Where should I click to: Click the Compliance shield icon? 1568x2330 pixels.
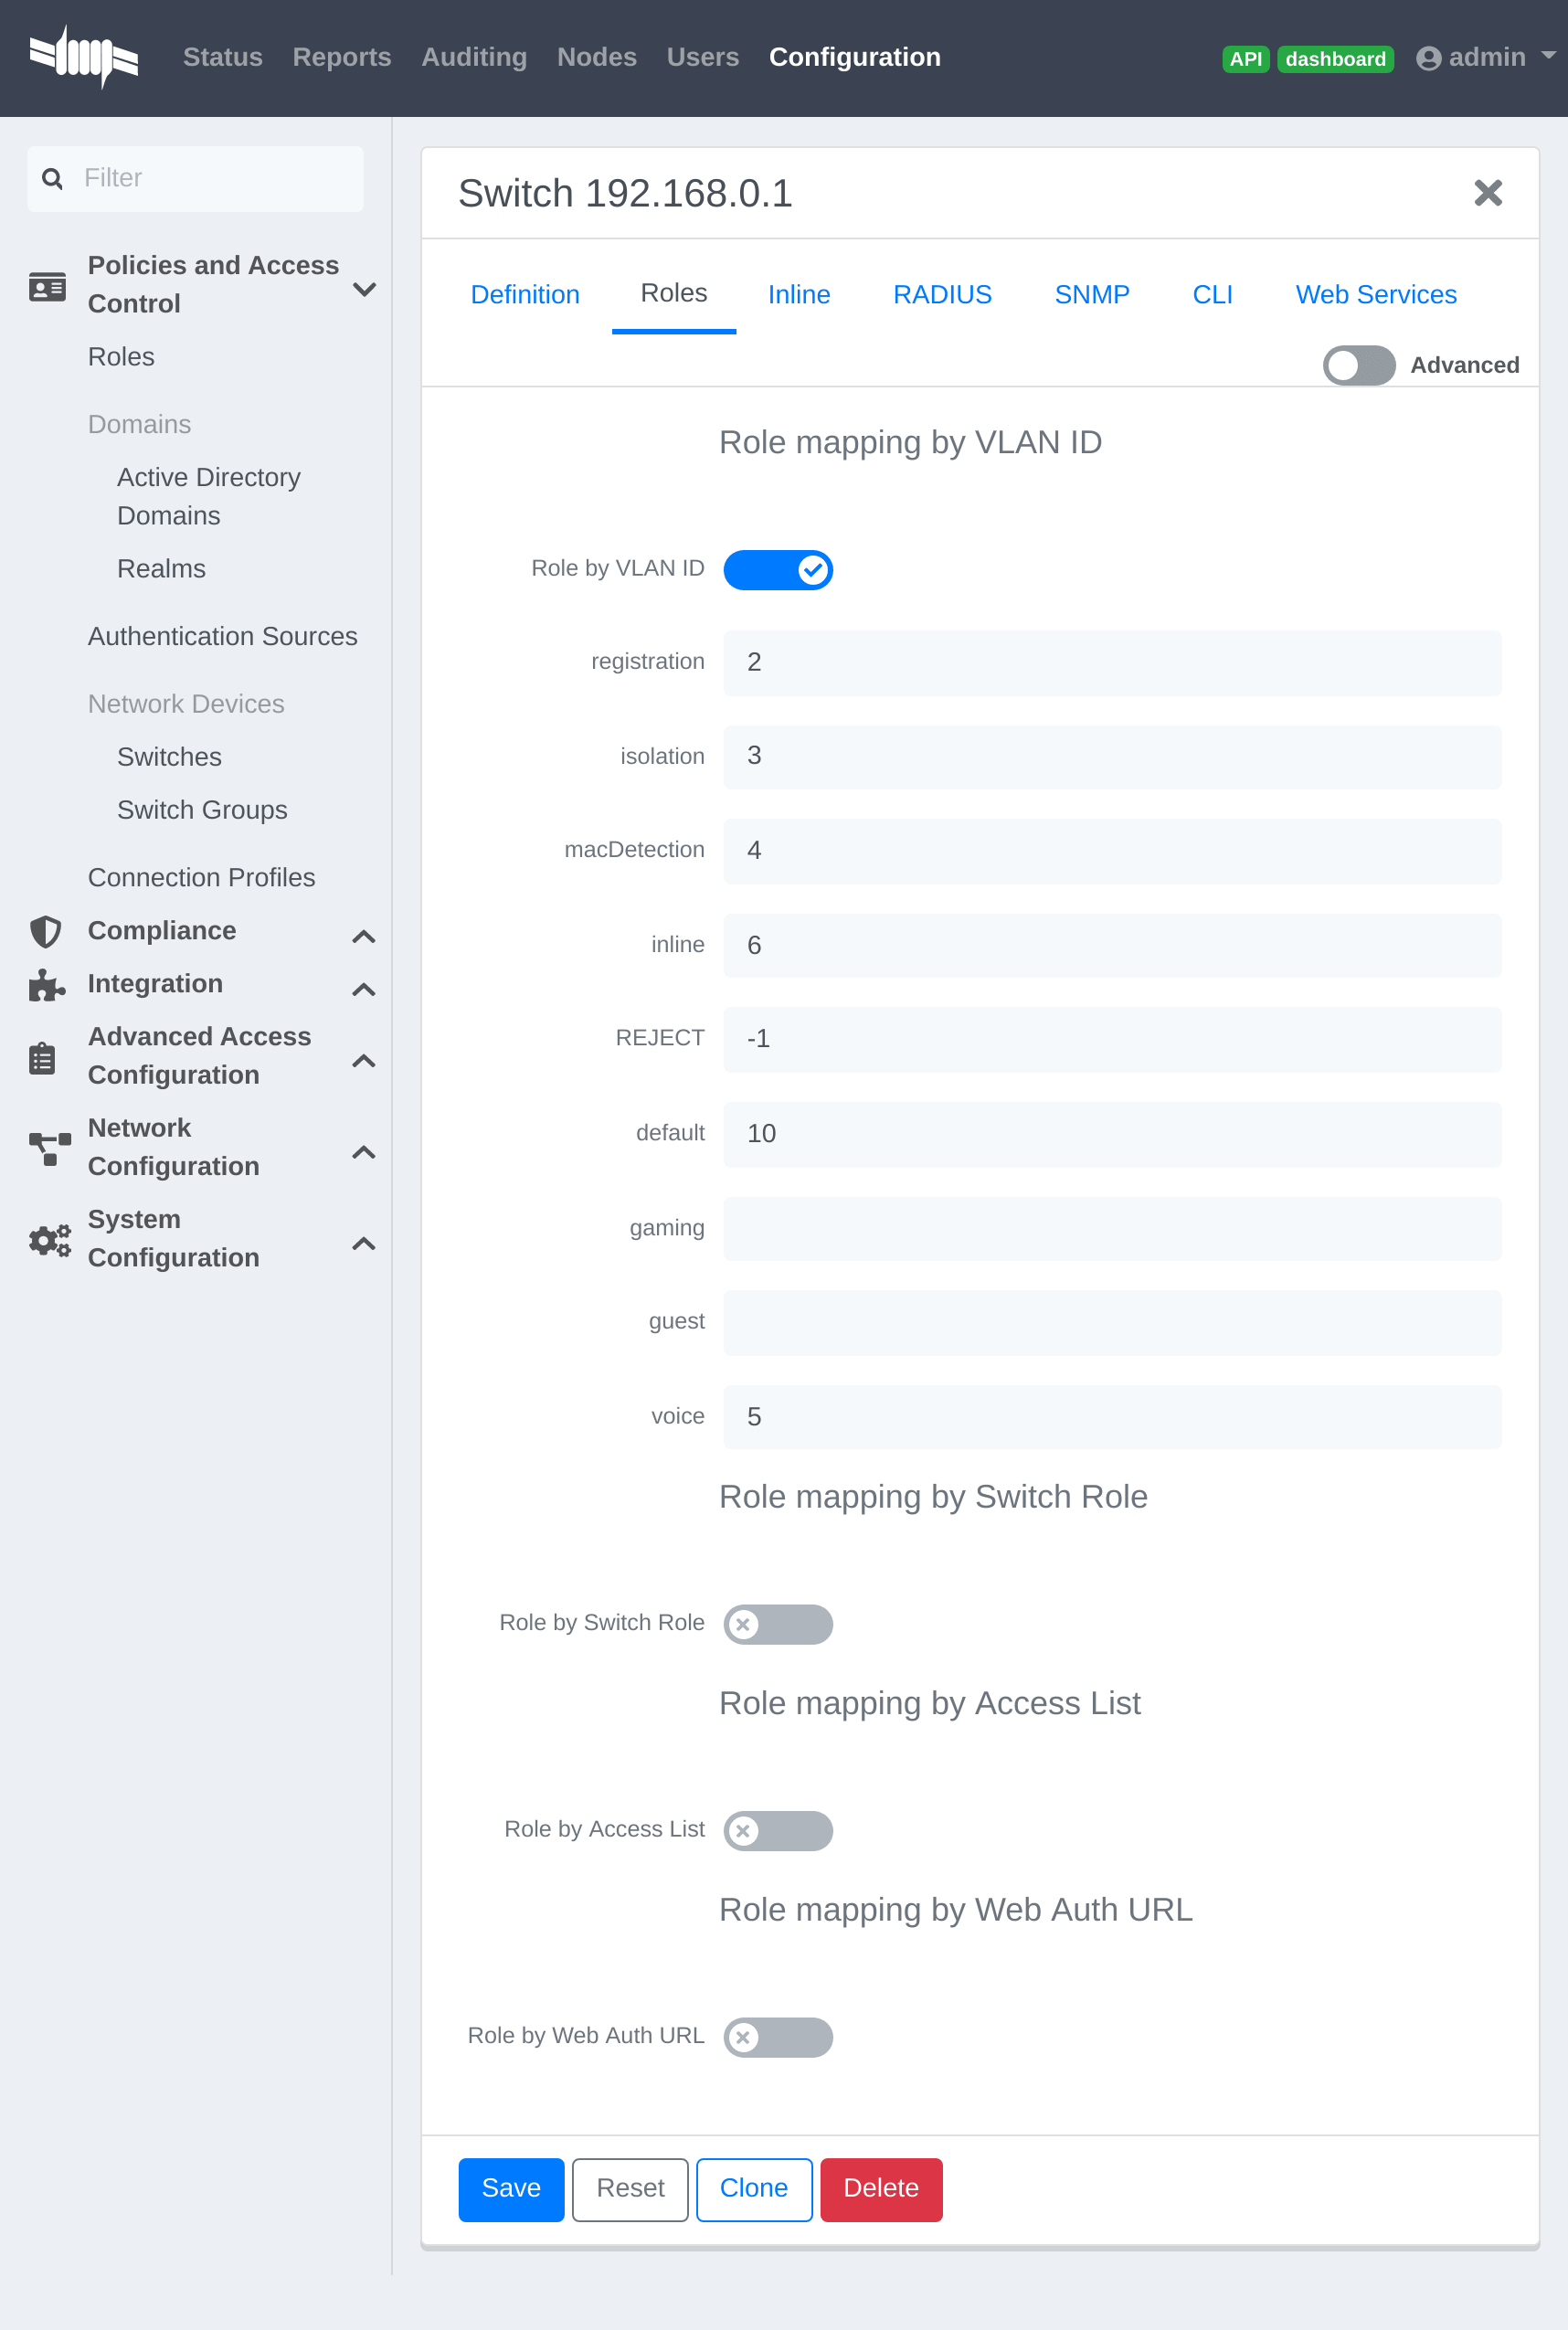click(x=46, y=931)
